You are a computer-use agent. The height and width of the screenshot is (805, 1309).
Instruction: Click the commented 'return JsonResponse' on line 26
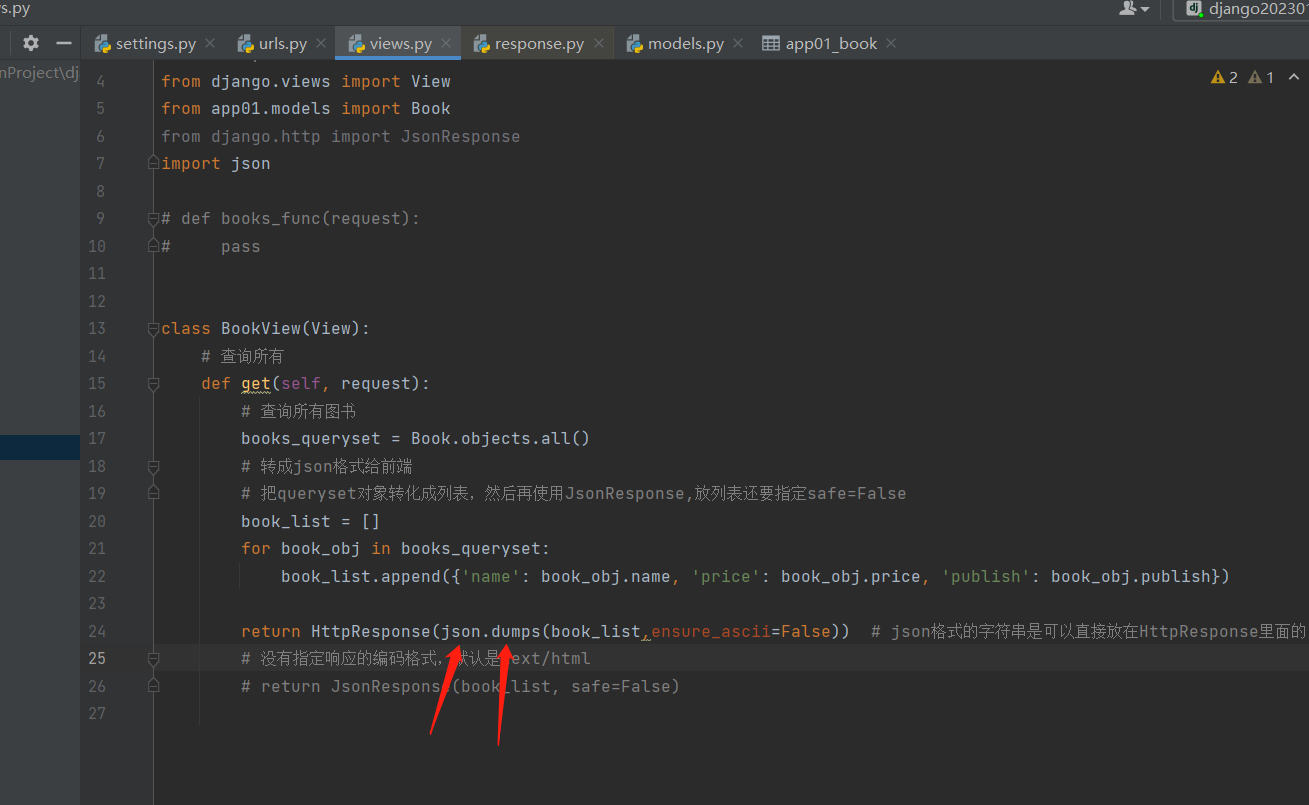tap(351, 686)
